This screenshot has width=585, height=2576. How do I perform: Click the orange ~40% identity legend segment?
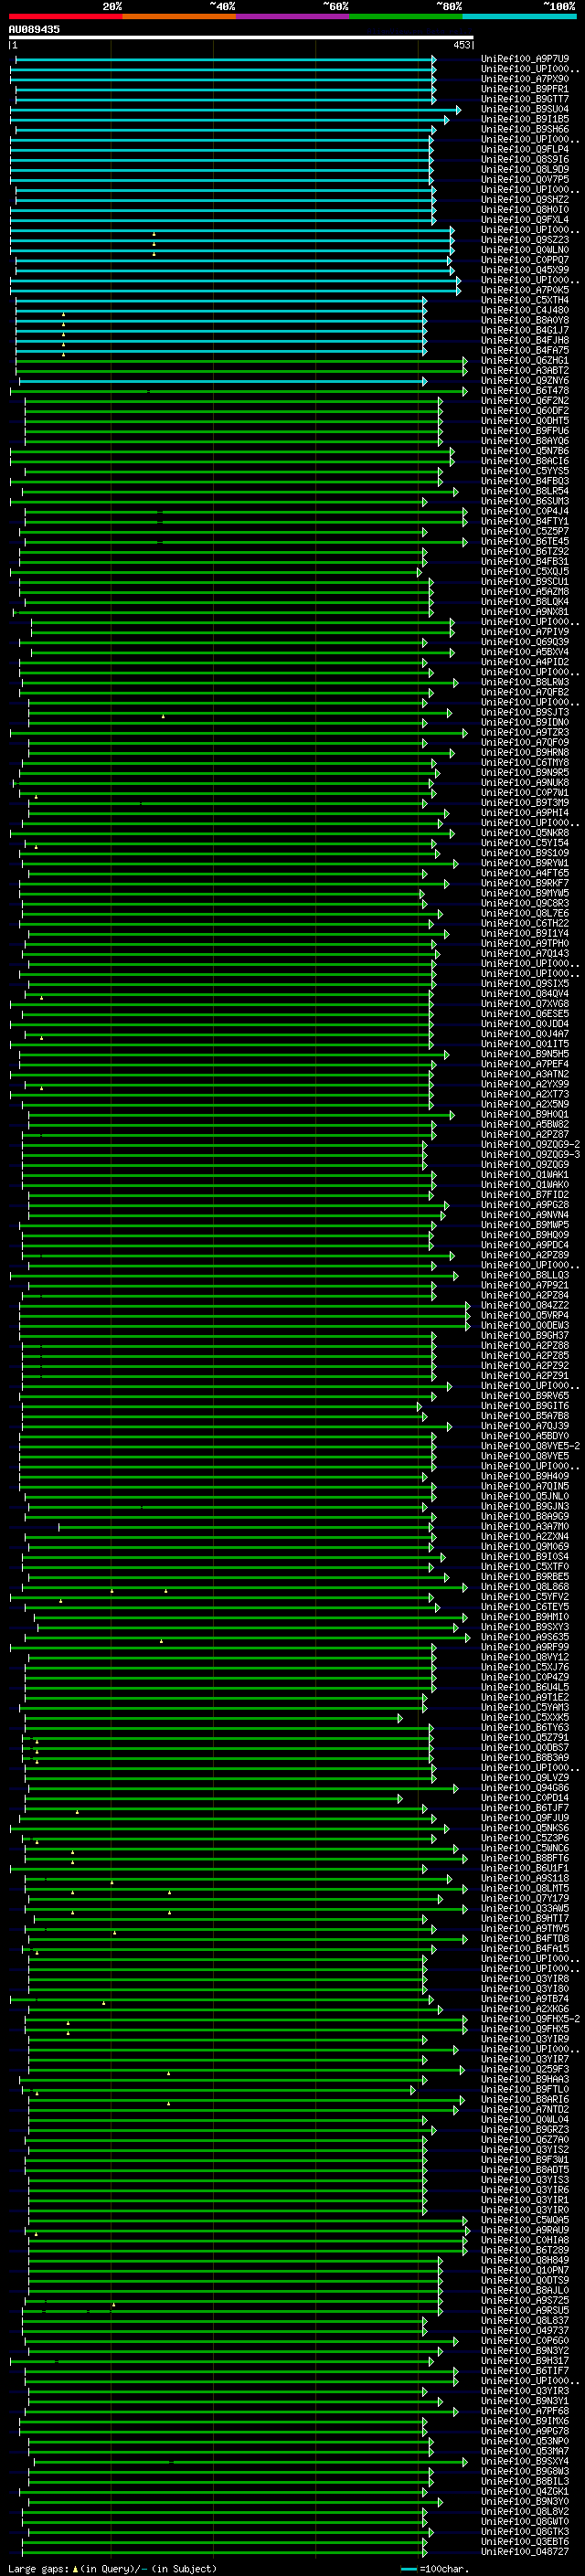179,16
